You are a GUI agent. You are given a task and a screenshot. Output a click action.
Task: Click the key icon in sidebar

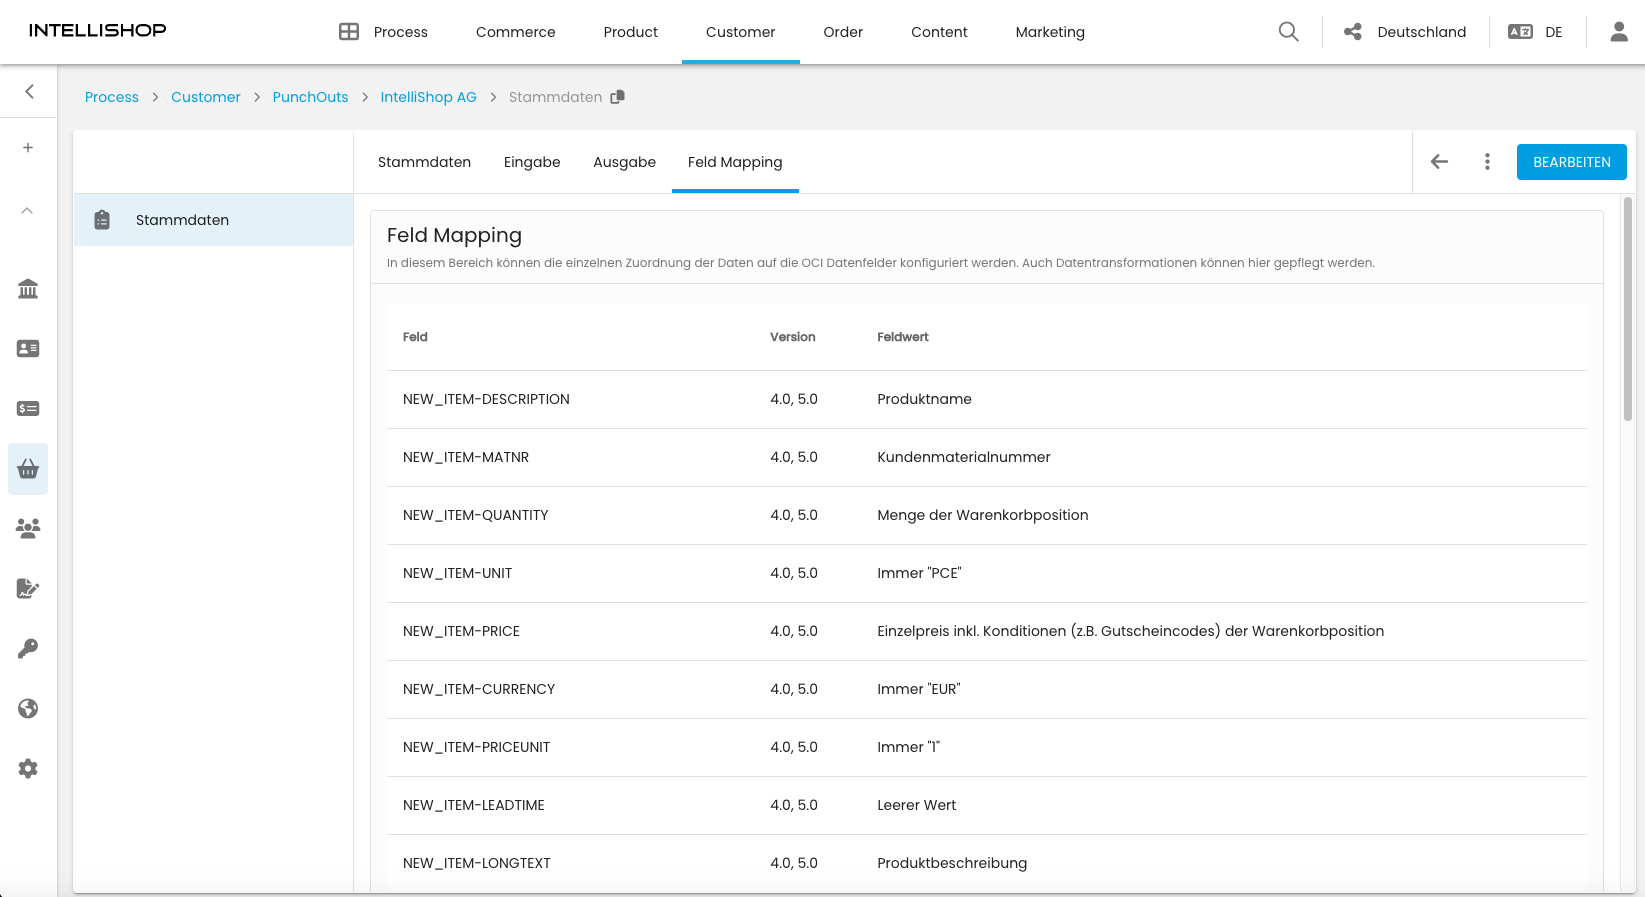click(28, 649)
